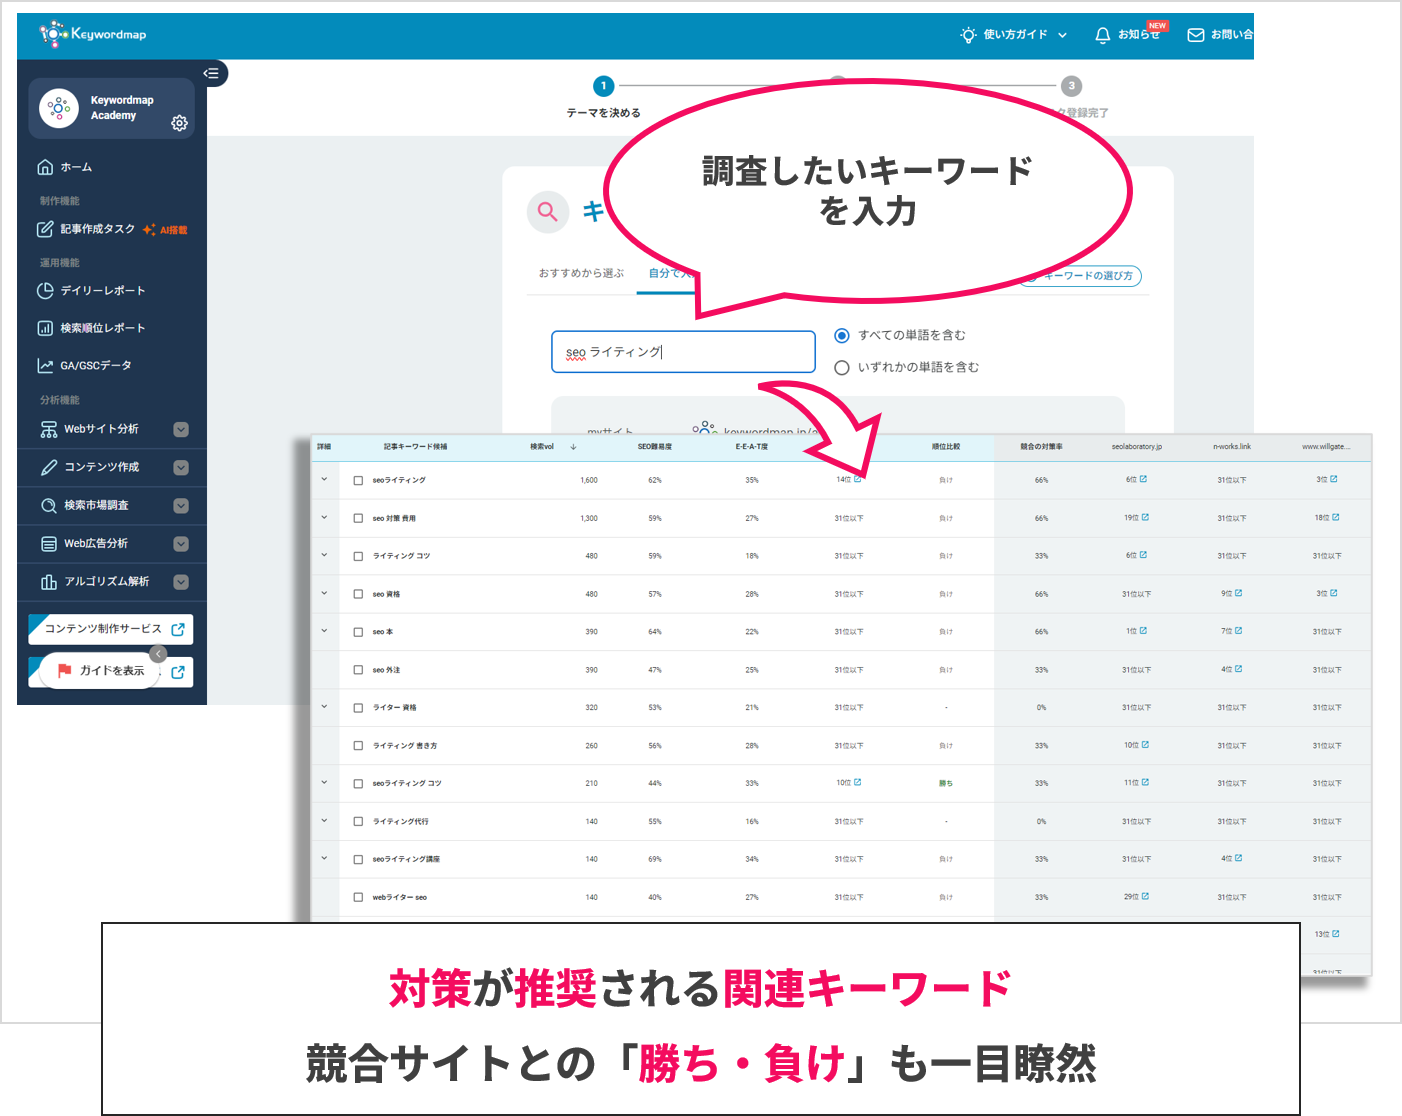Expand the Webサイト分析 menu chevron

pyautogui.click(x=181, y=430)
